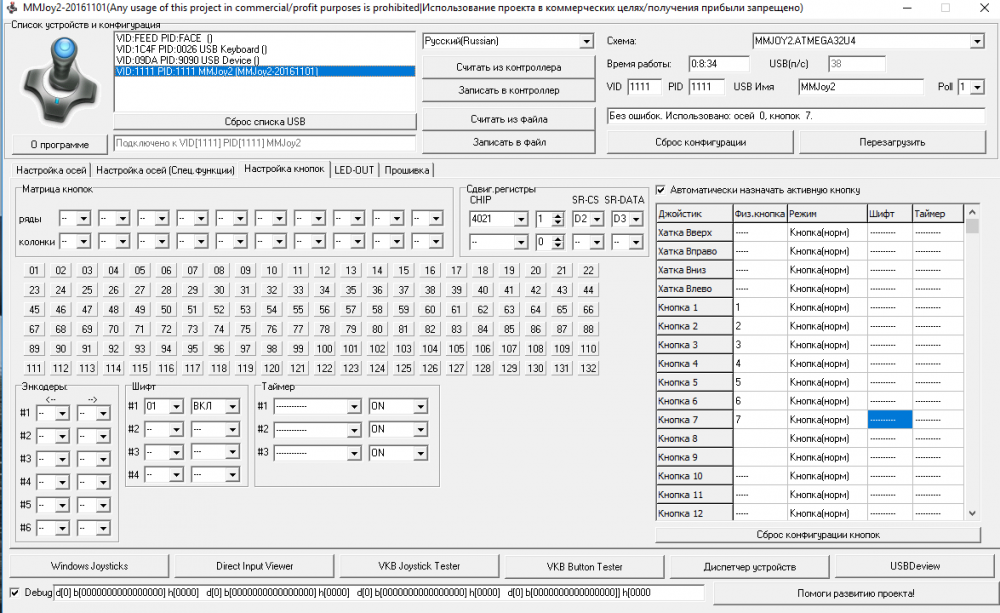Select button 132 in the button grid

tap(588, 368)
